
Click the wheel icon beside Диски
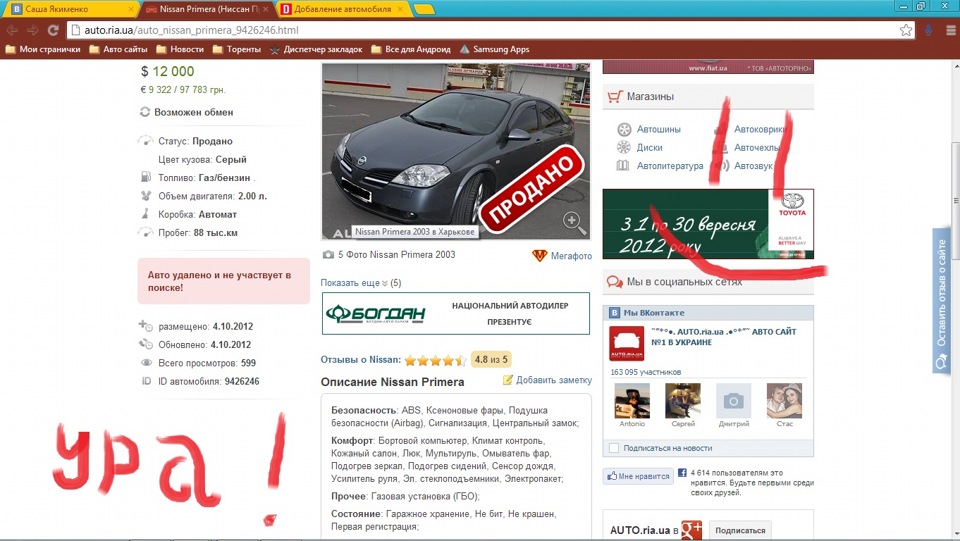click(x=623, y=147)
